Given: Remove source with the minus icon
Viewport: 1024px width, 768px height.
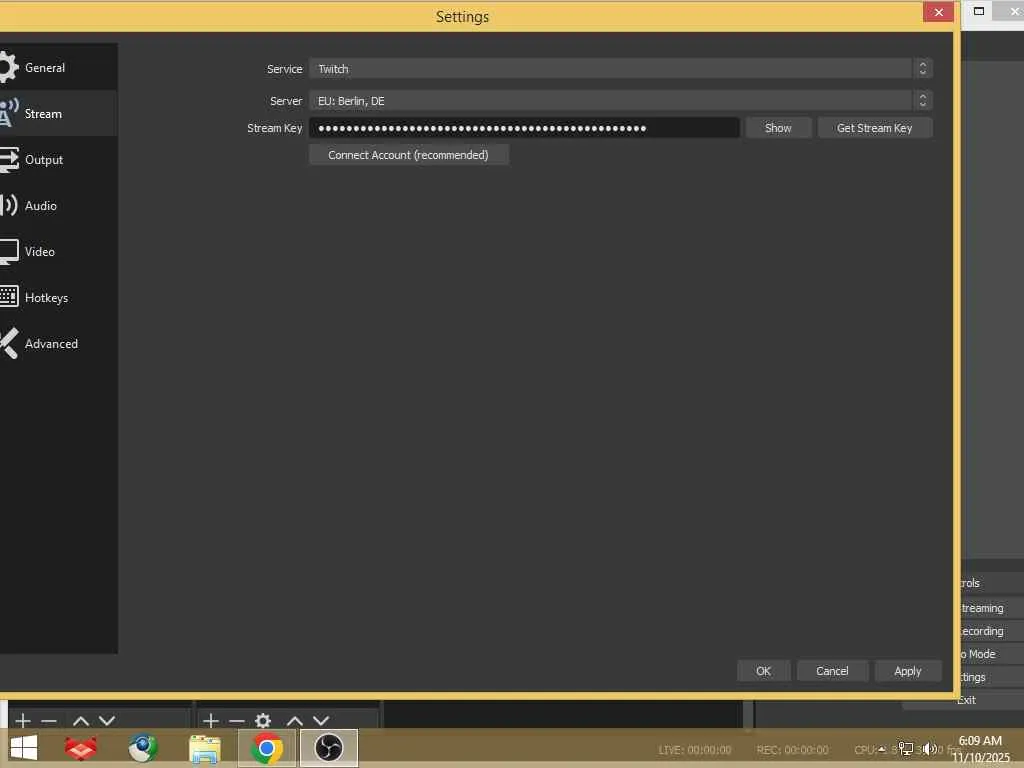Looking at the screenshot, I should pyautogui.click(x=236, y=721).
